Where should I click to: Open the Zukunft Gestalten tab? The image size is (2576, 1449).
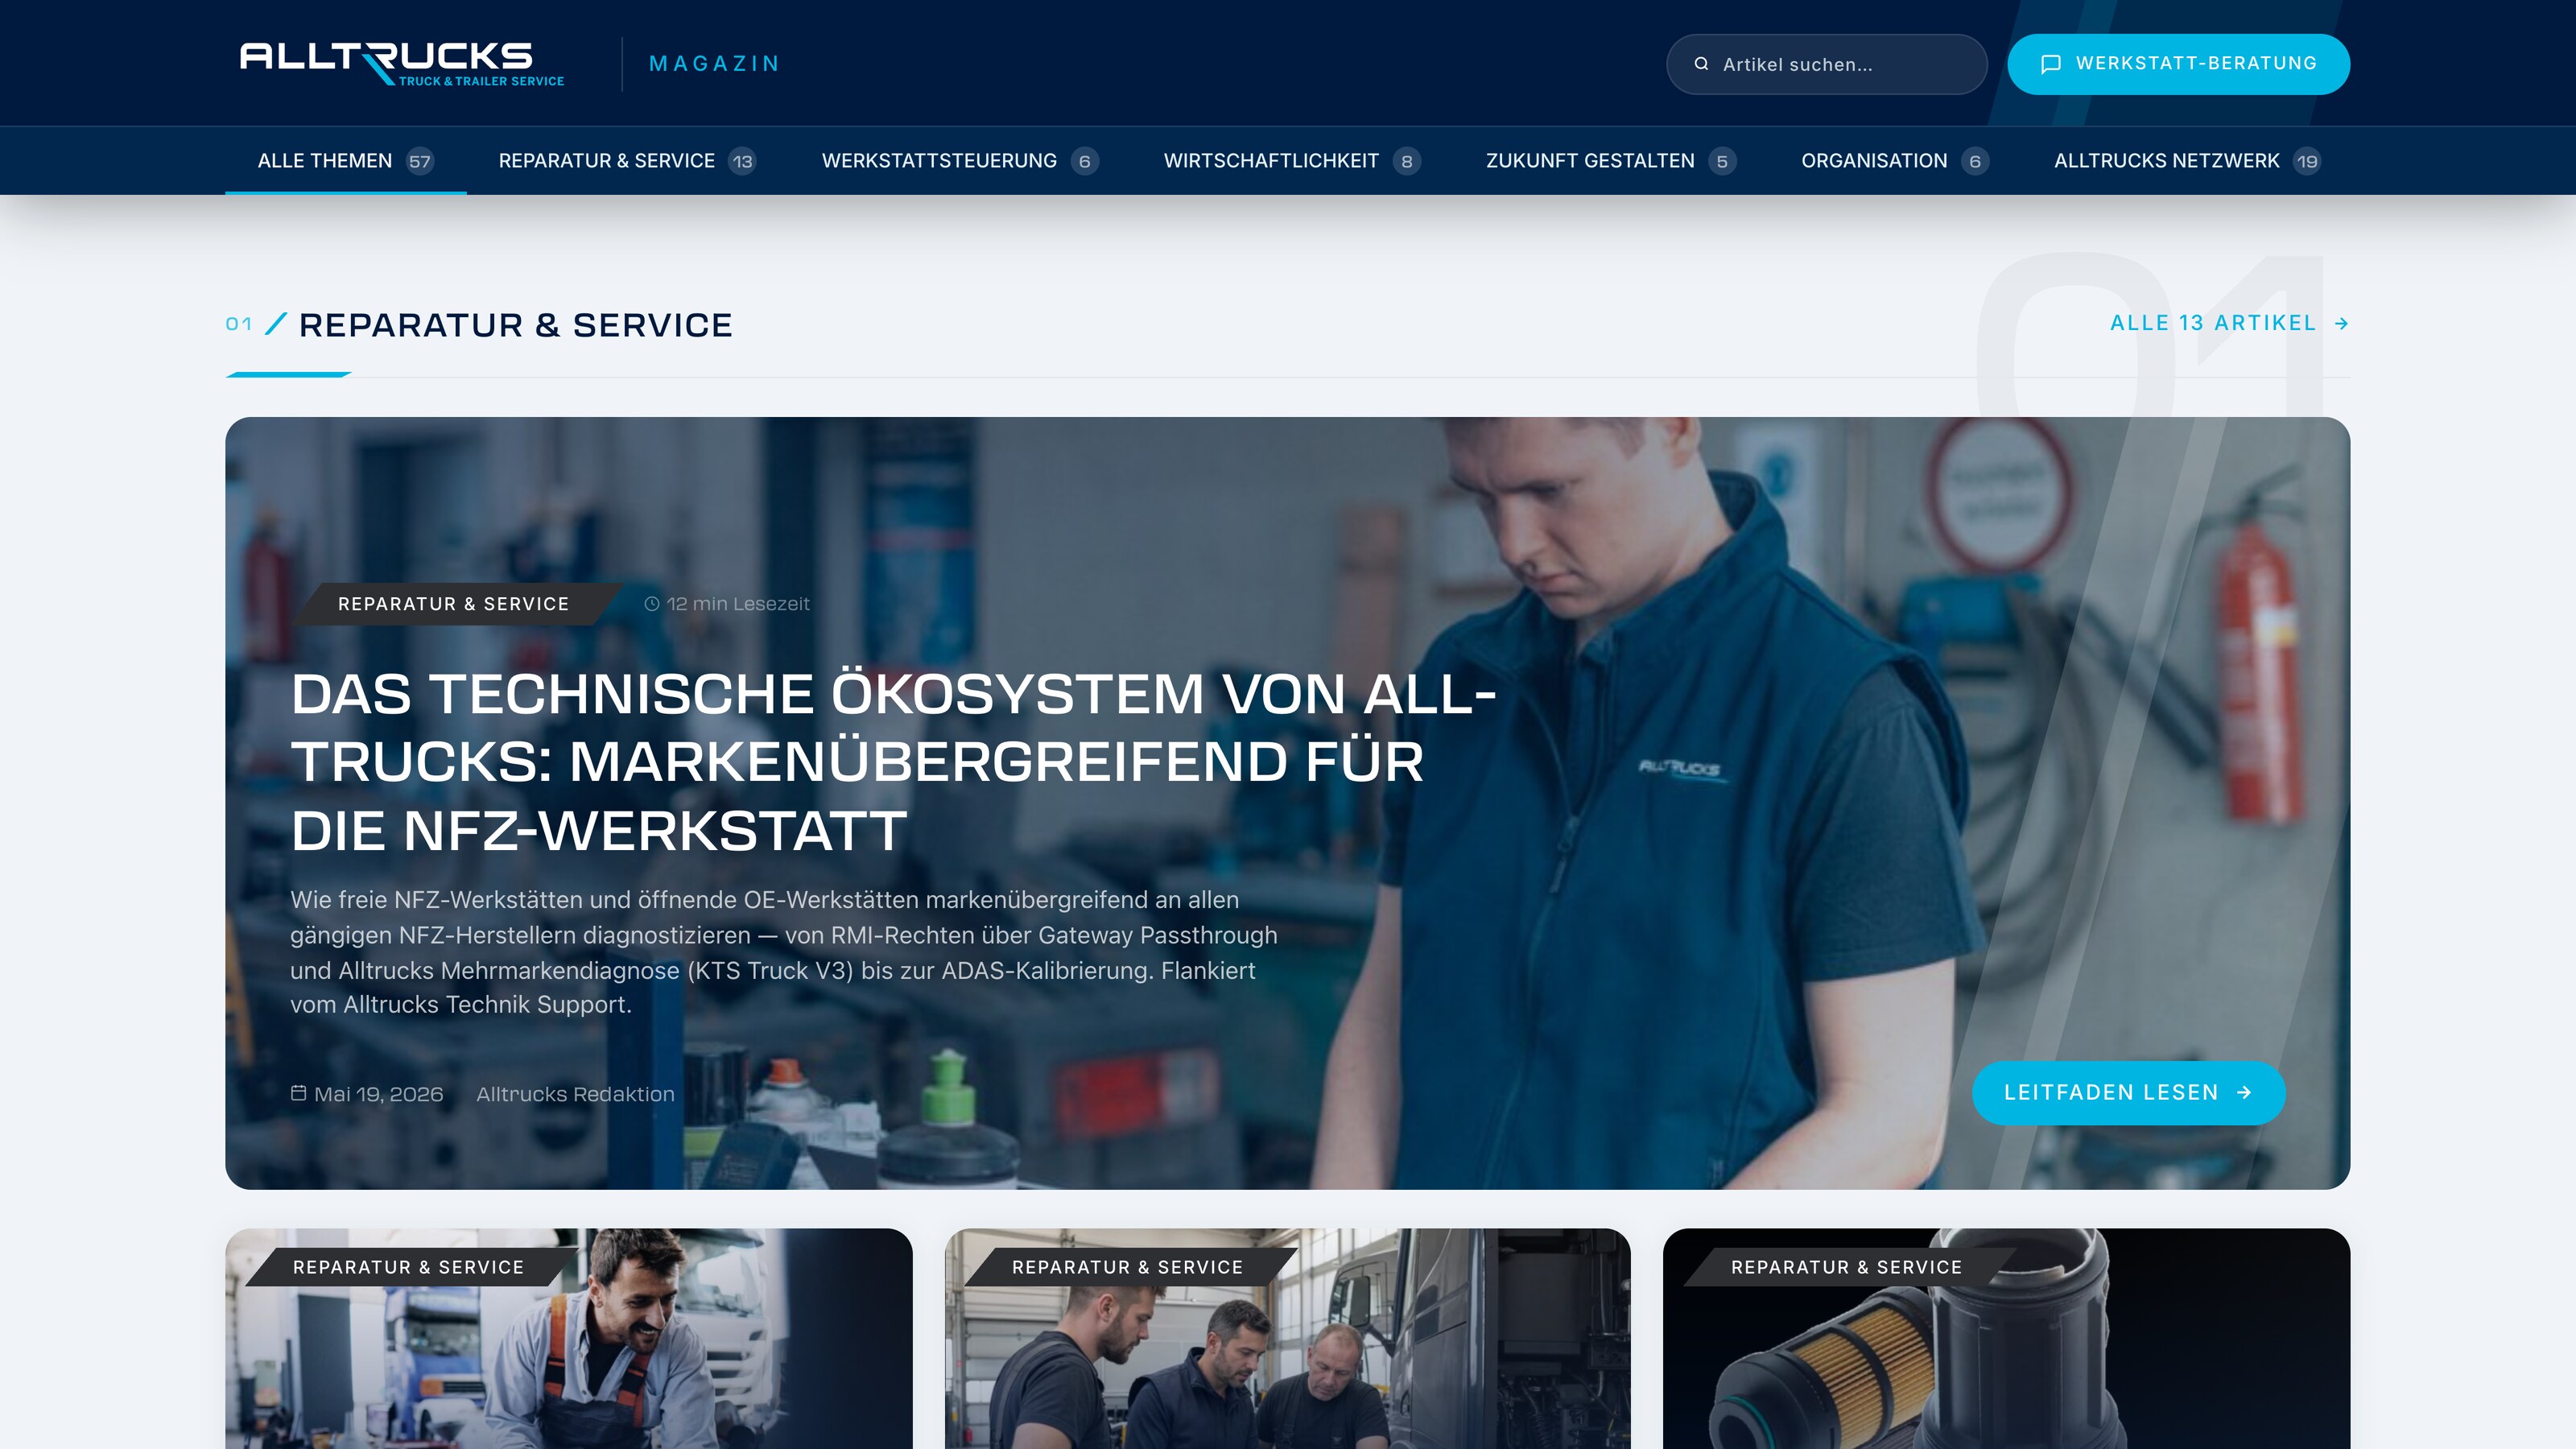(1610, 161)
